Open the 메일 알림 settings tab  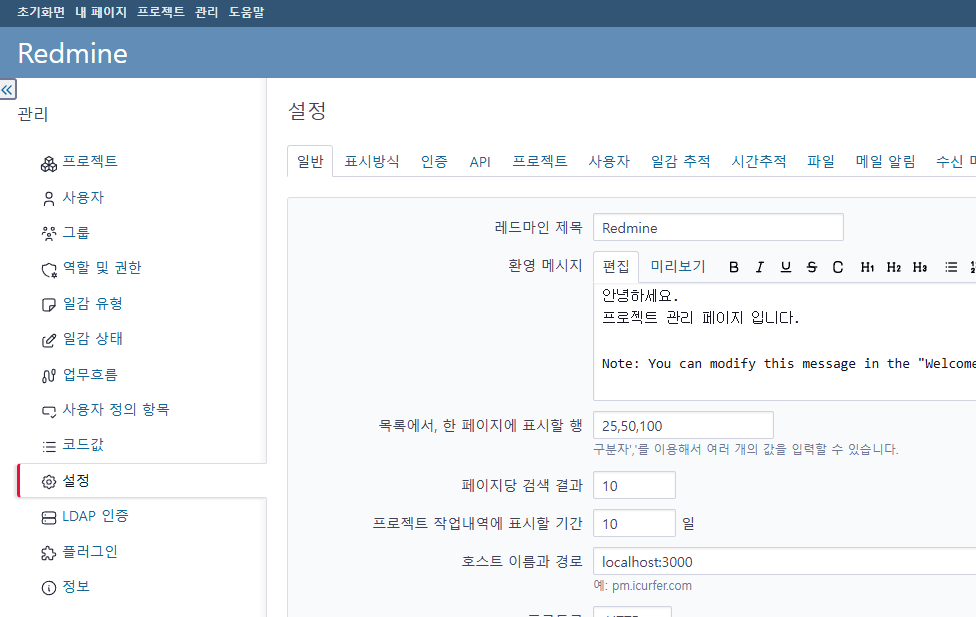click(885, 161)
